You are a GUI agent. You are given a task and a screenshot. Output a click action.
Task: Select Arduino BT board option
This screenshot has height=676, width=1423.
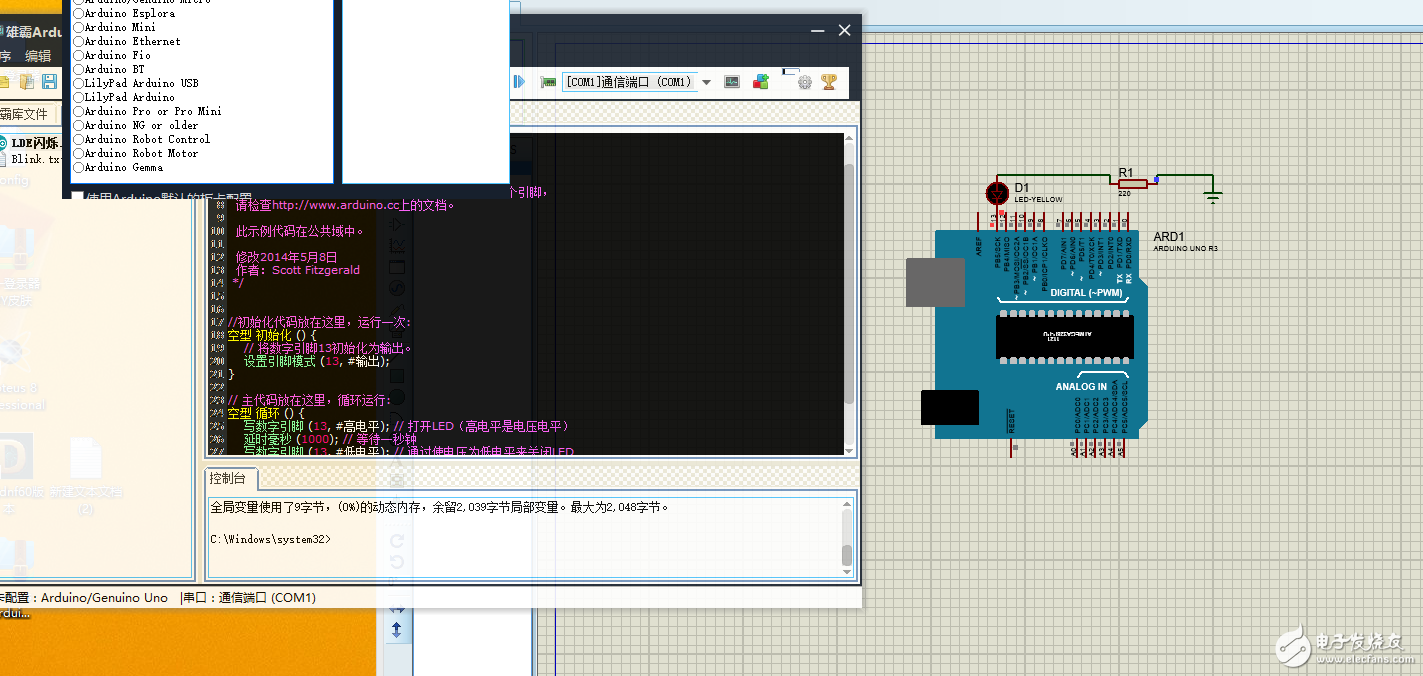coord(108,70)
